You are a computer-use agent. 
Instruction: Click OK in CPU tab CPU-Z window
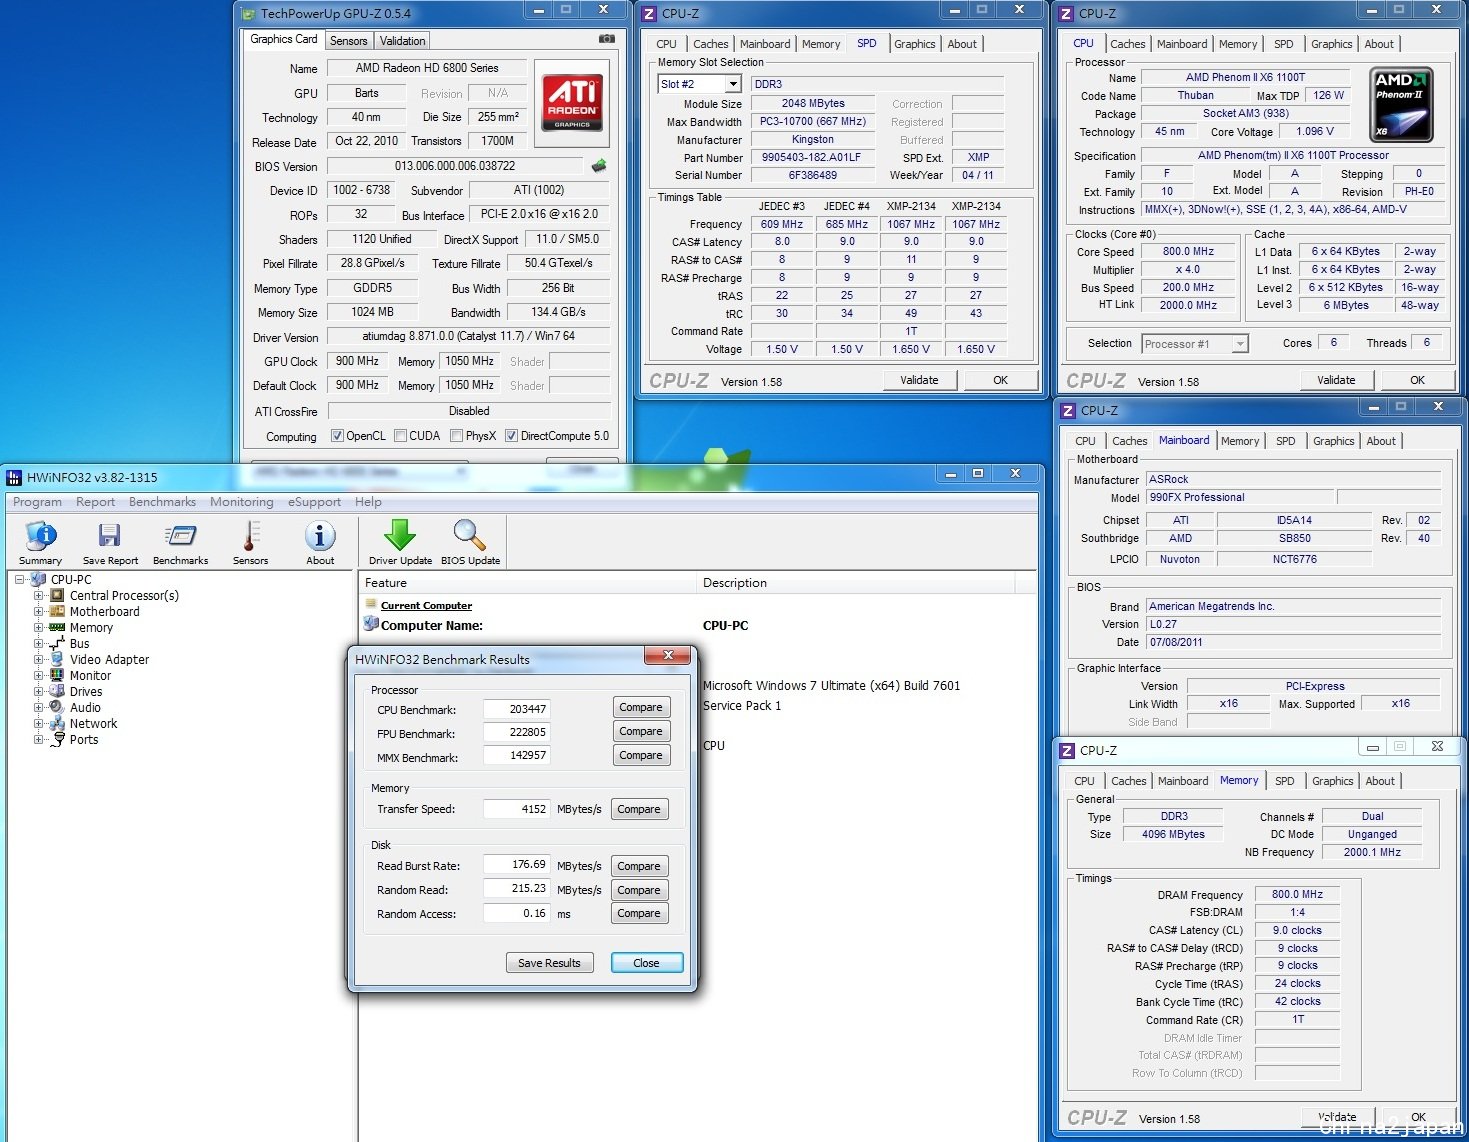click(1417, 380)
